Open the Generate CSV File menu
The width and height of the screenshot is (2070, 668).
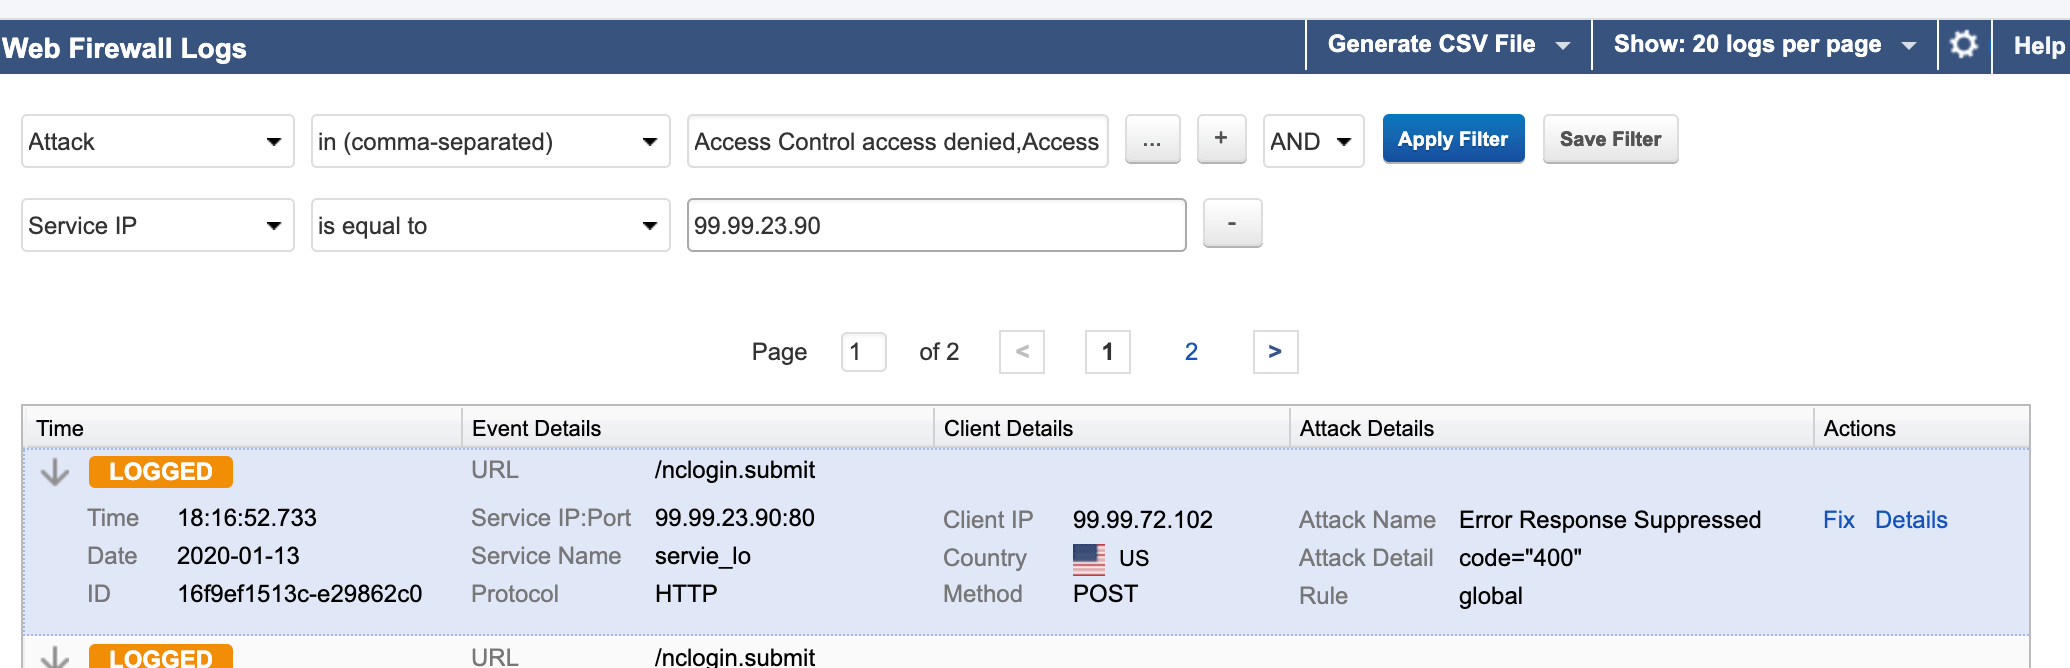tap(1448, 45)
